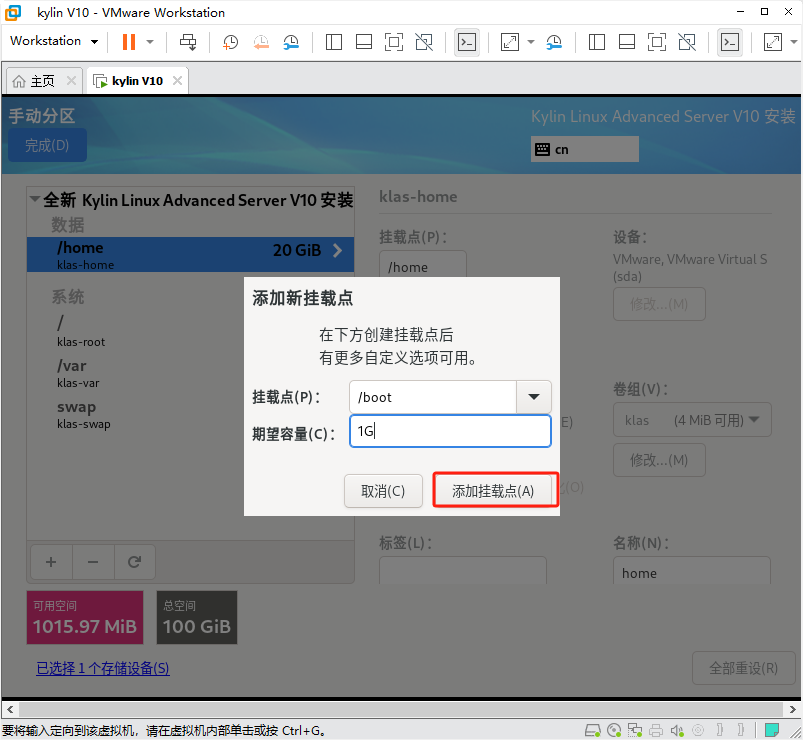Click the 名称(N) field showing home

[x=691, y=570]
